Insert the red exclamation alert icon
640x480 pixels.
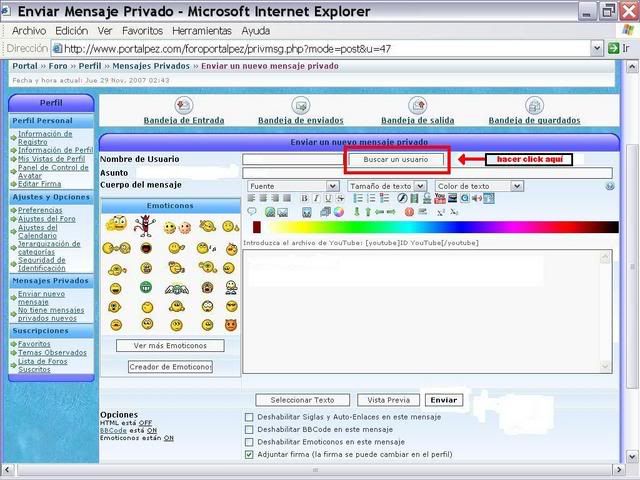coord(409,212)
